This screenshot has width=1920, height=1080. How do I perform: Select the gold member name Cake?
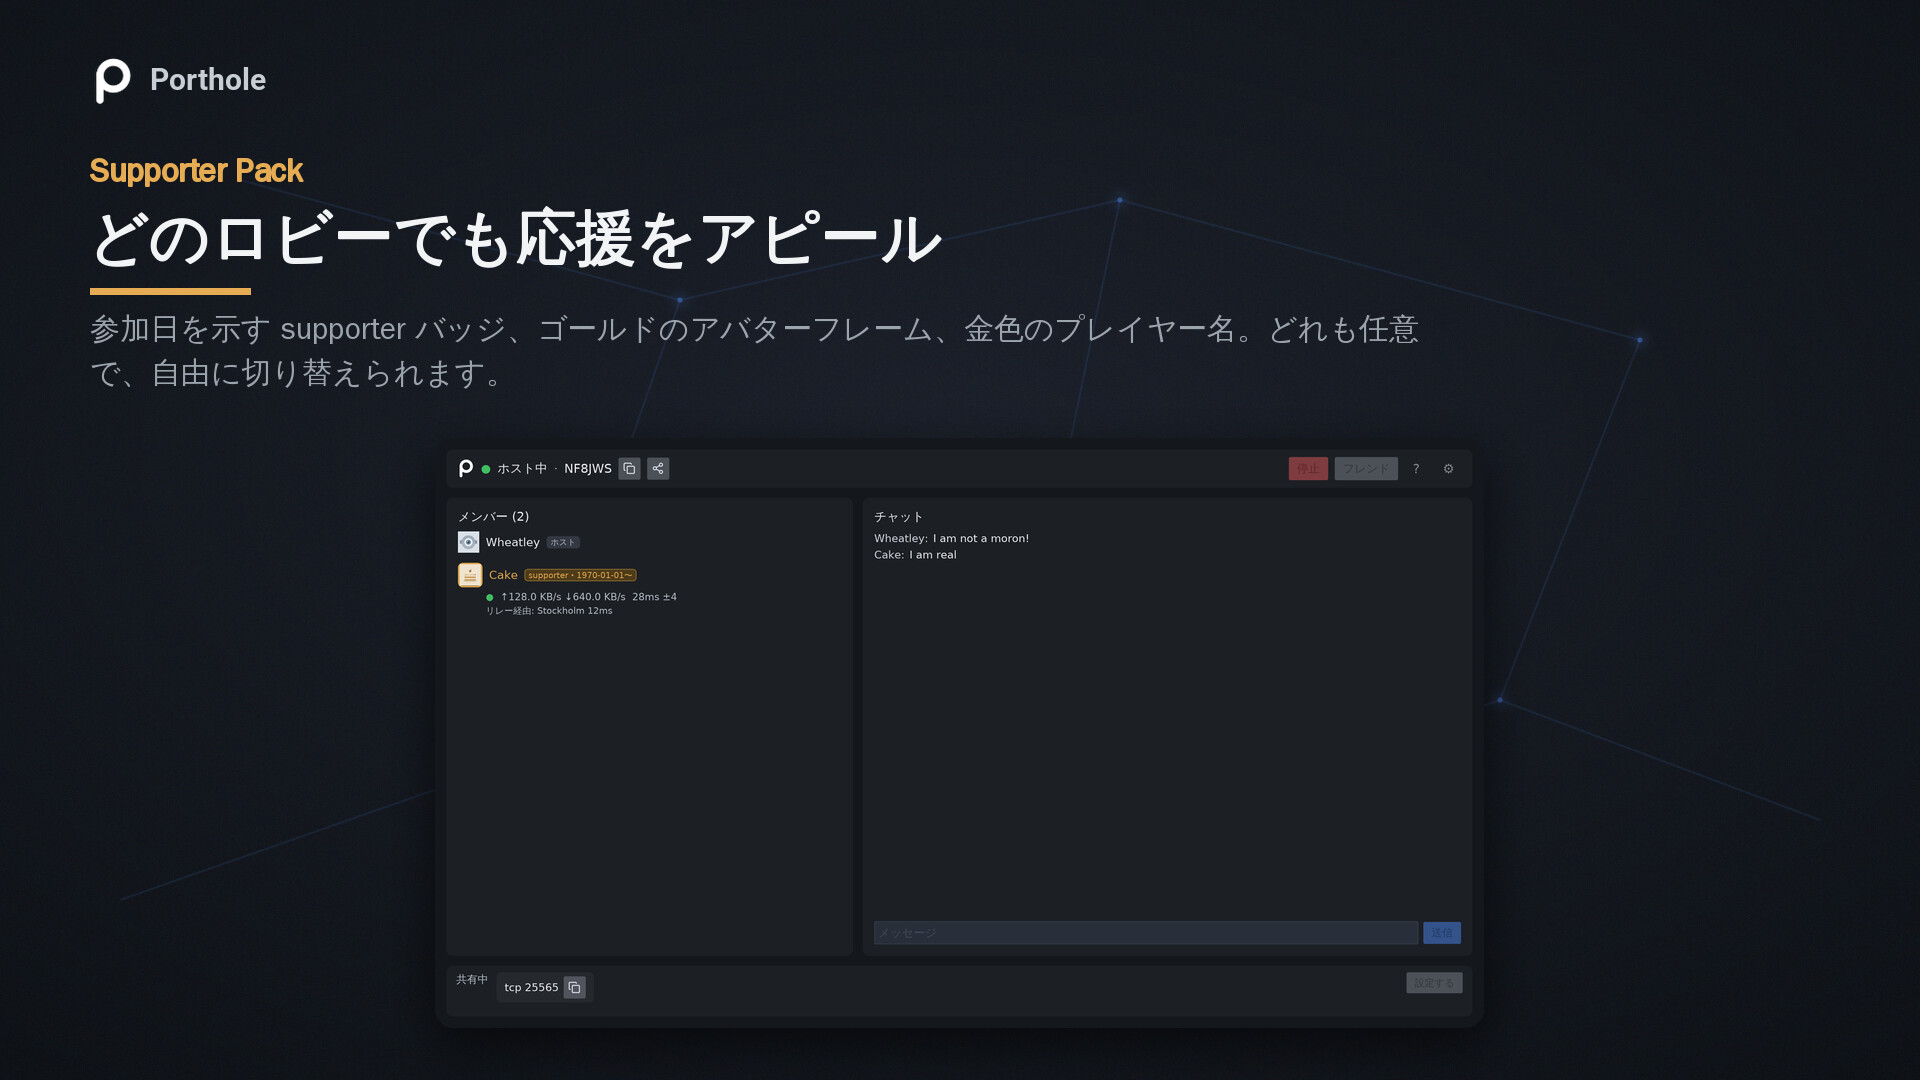pos(503,575)
